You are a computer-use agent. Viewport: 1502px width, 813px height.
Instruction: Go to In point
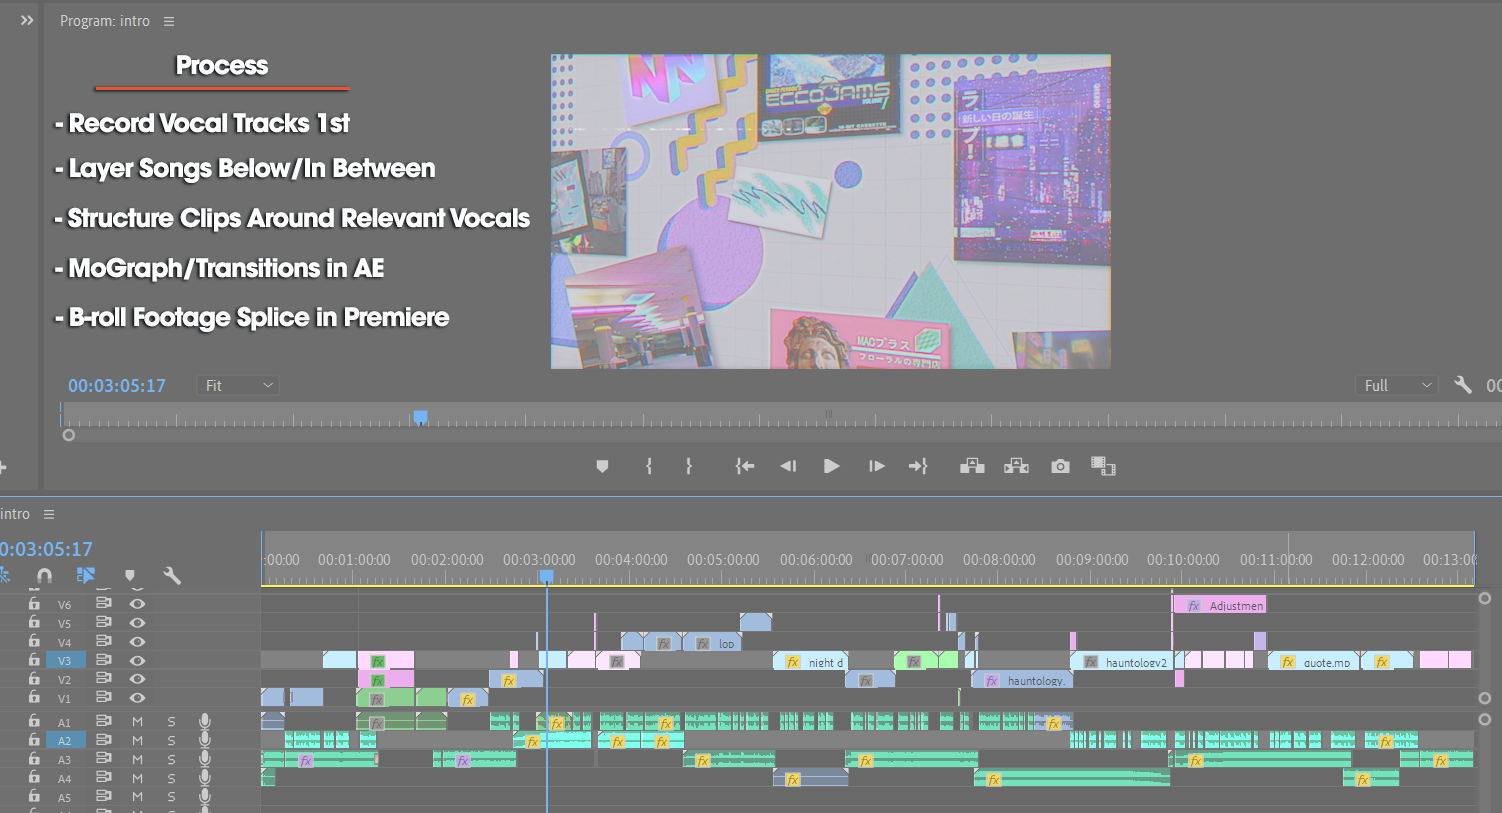(745, 466)
